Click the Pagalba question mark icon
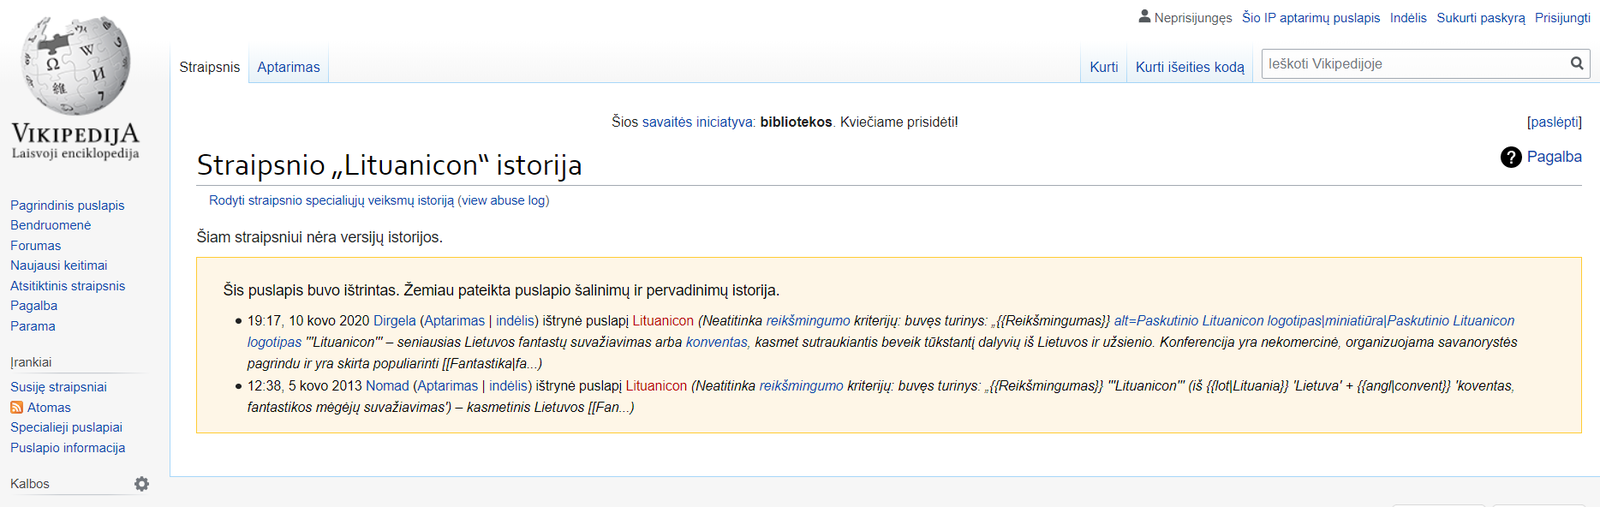The height and width of the screenshot is (507, 1600). pos(1511,157)
